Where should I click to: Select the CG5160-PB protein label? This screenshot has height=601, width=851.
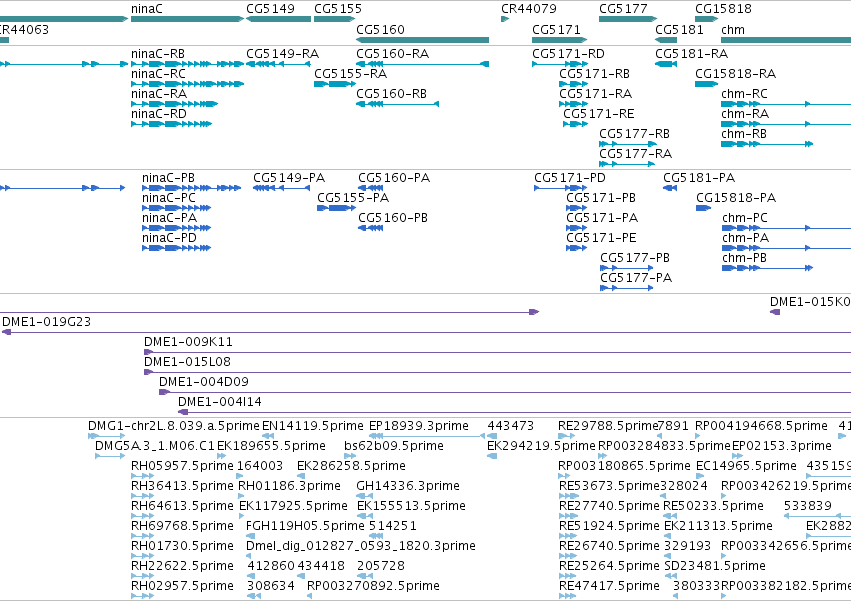point(393,218)
